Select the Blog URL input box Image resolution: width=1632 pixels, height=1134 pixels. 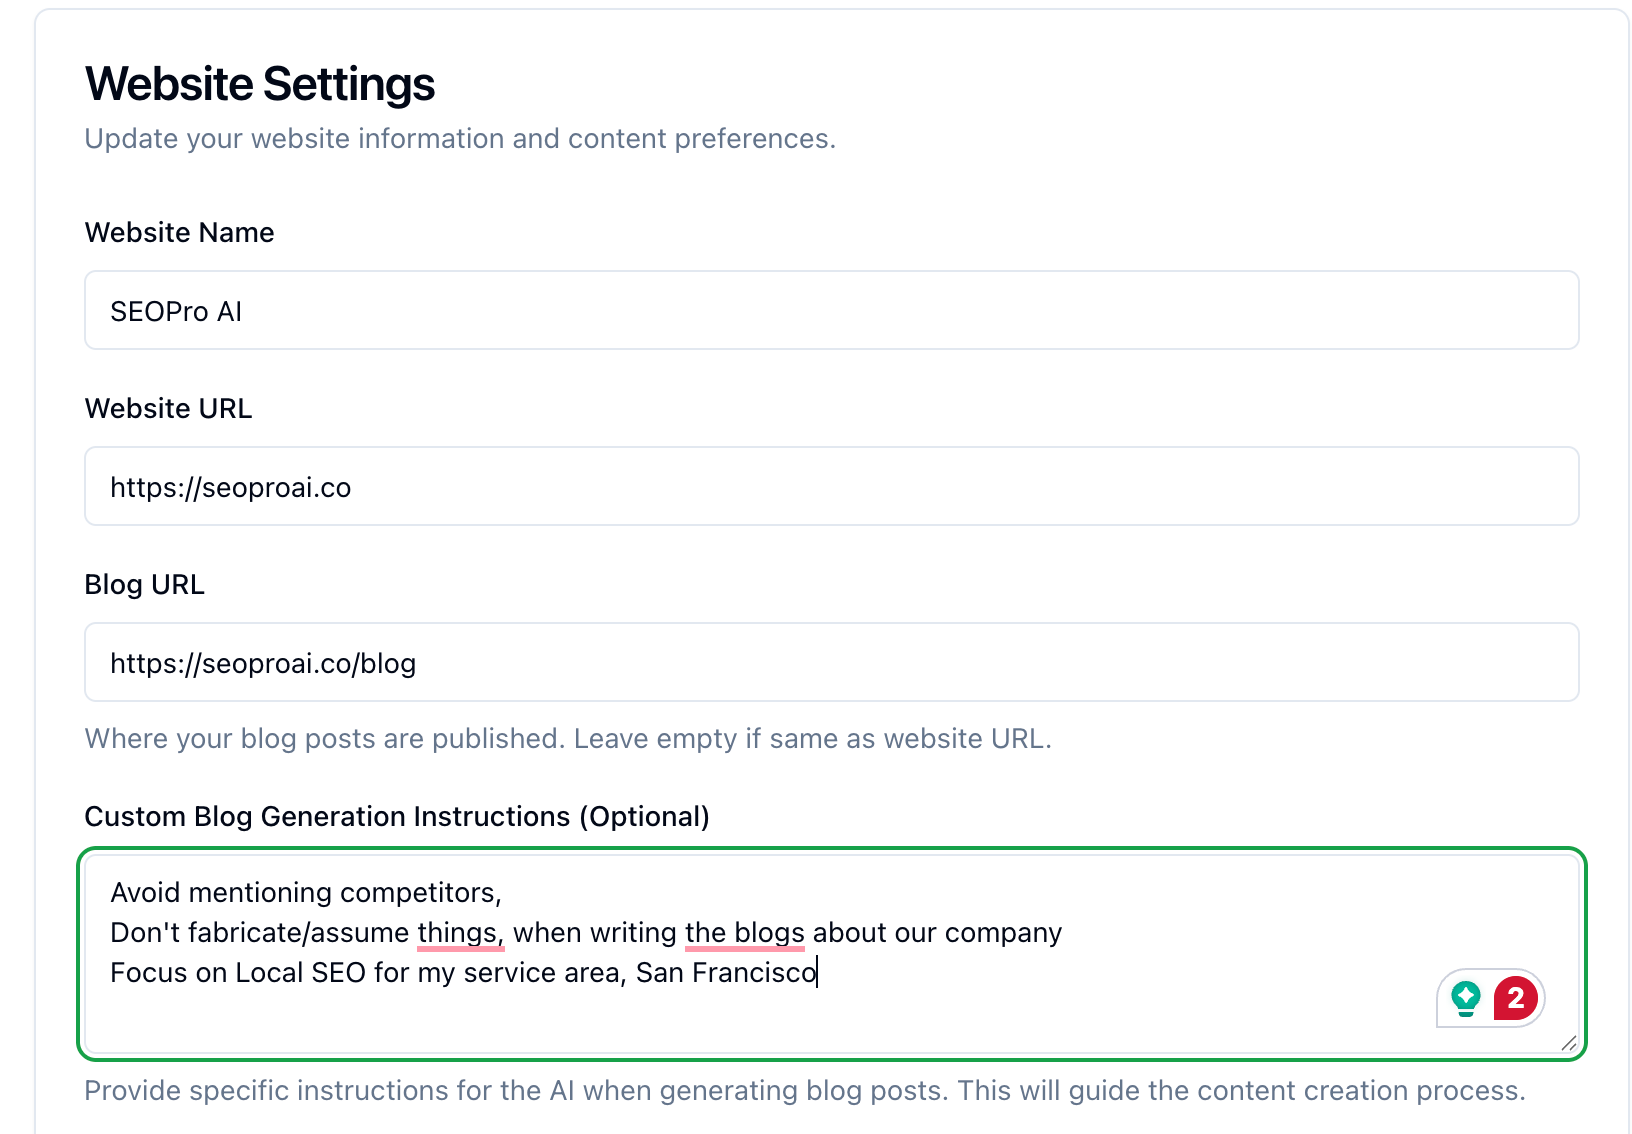pos(830,663)
